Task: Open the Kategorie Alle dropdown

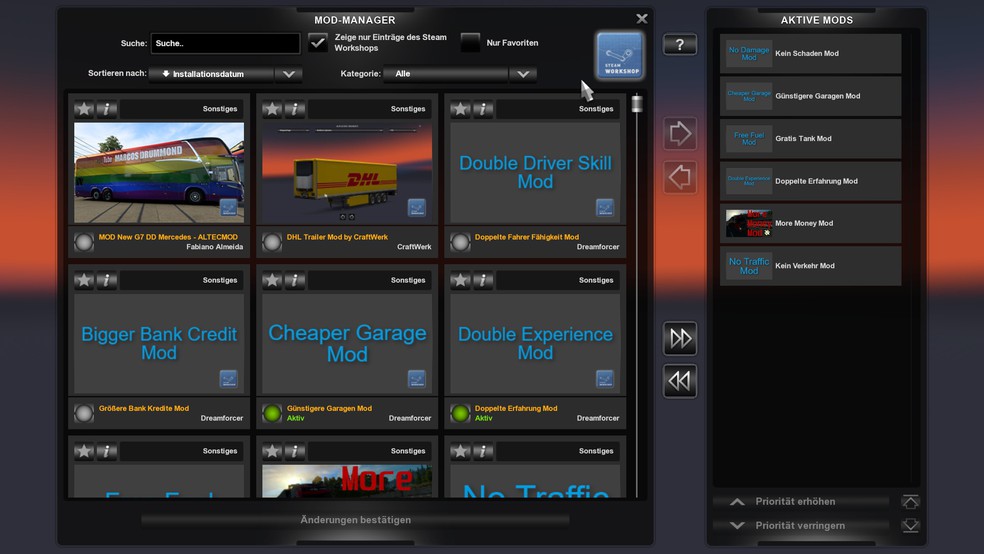Action: point(460,74)
